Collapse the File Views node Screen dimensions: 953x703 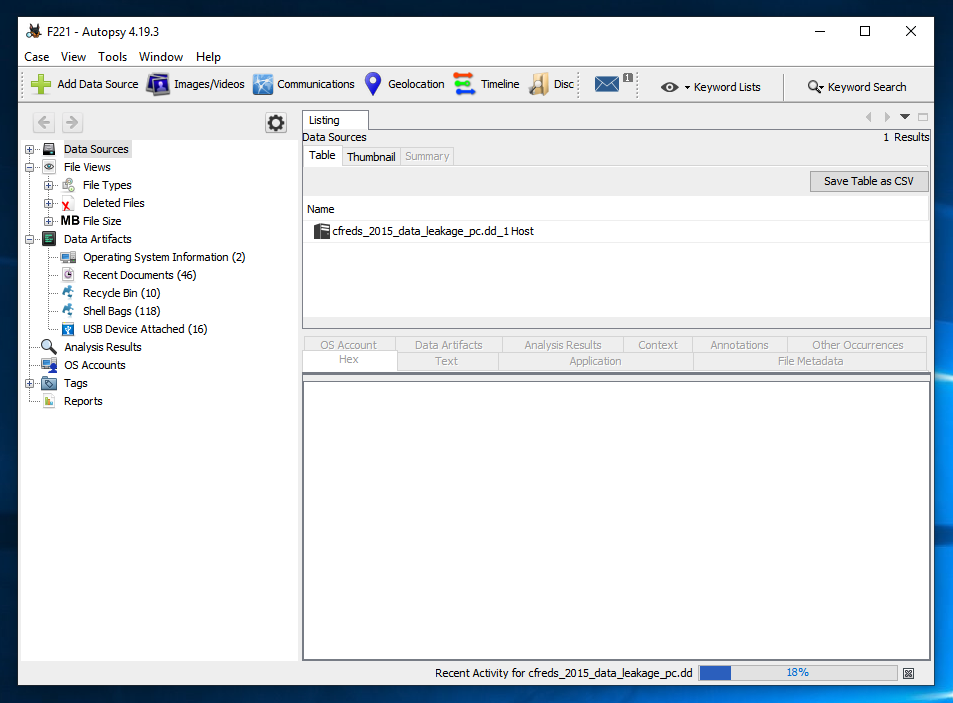(29, 167)
